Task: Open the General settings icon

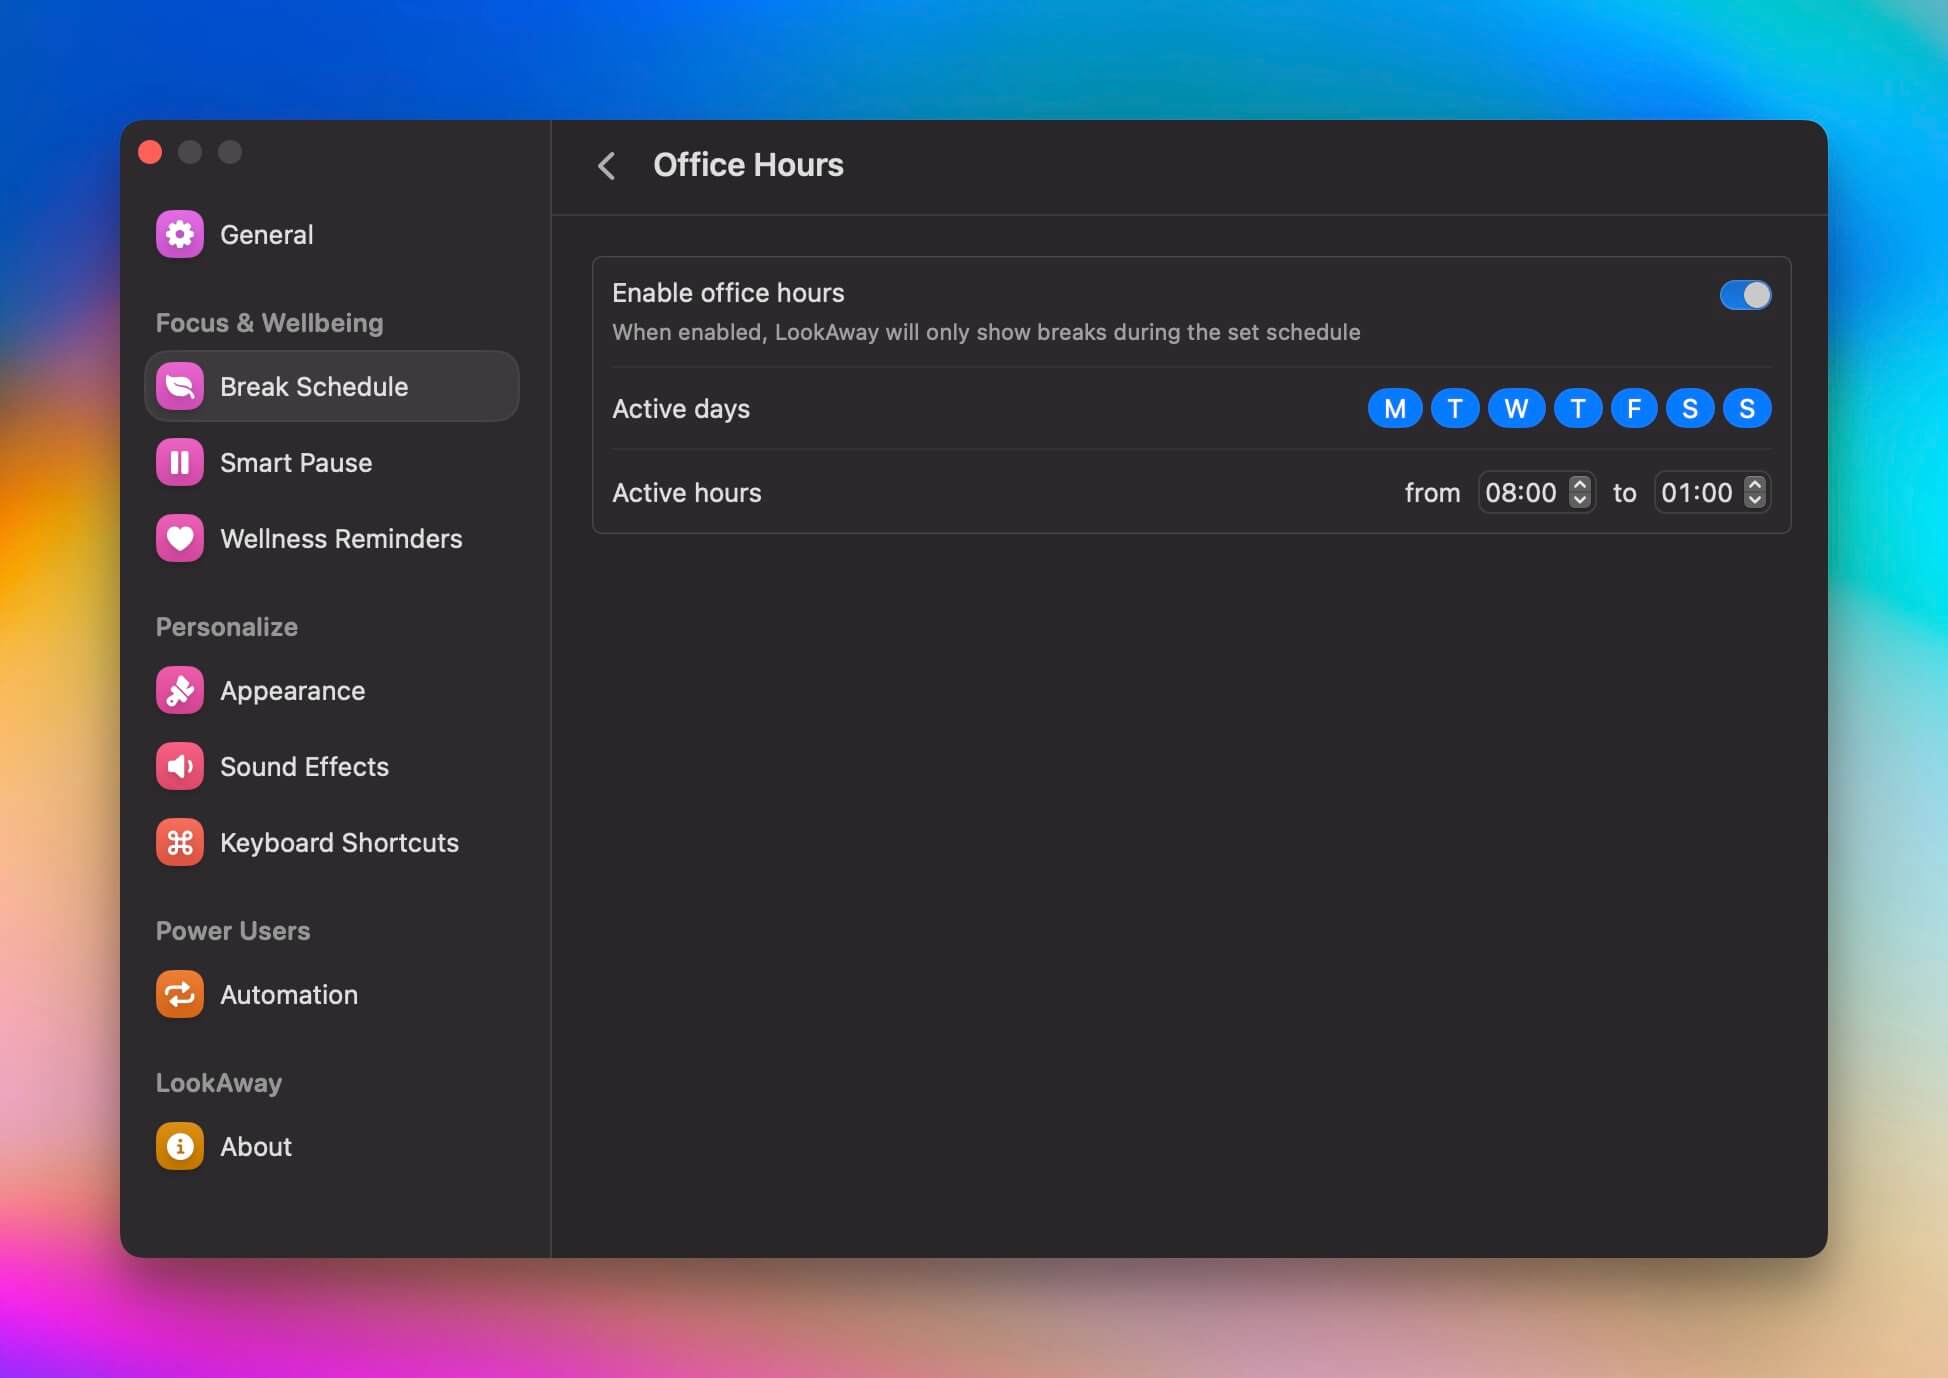Action: (x=180, y=234)
